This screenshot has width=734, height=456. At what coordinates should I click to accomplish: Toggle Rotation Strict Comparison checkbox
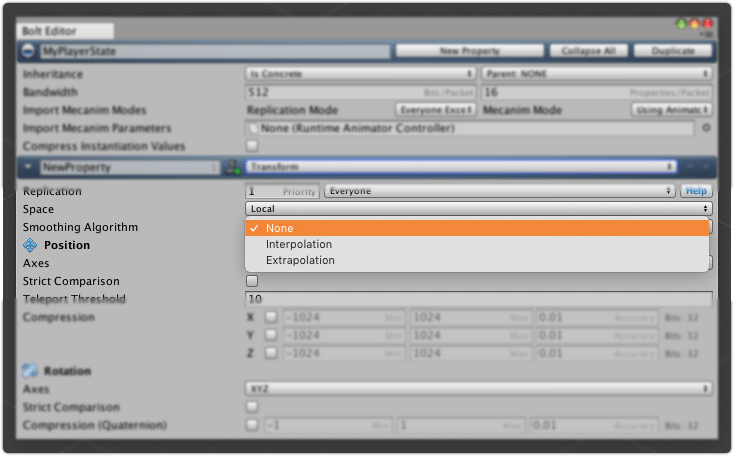[x=252, y=407]
